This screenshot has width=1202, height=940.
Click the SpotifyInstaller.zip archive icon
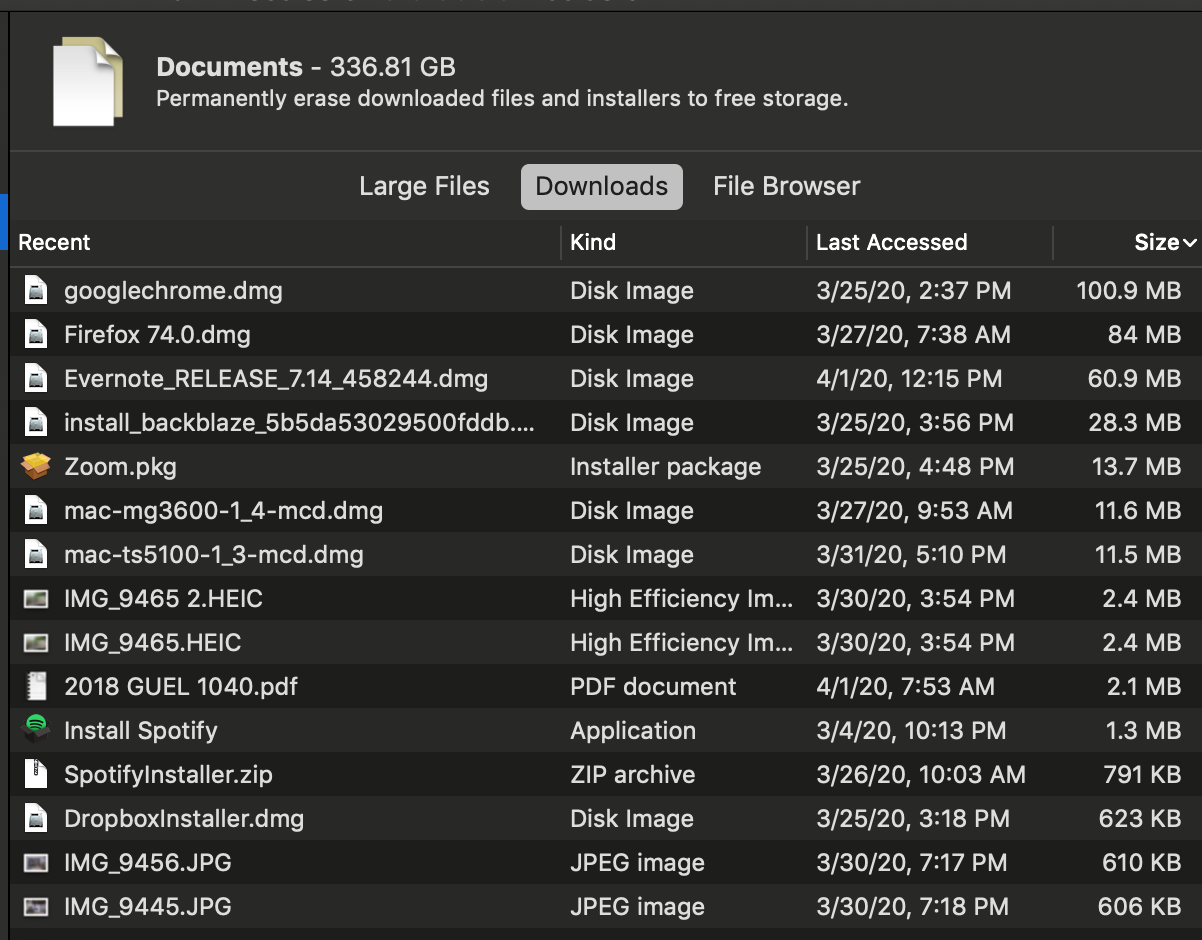(36, 775)
